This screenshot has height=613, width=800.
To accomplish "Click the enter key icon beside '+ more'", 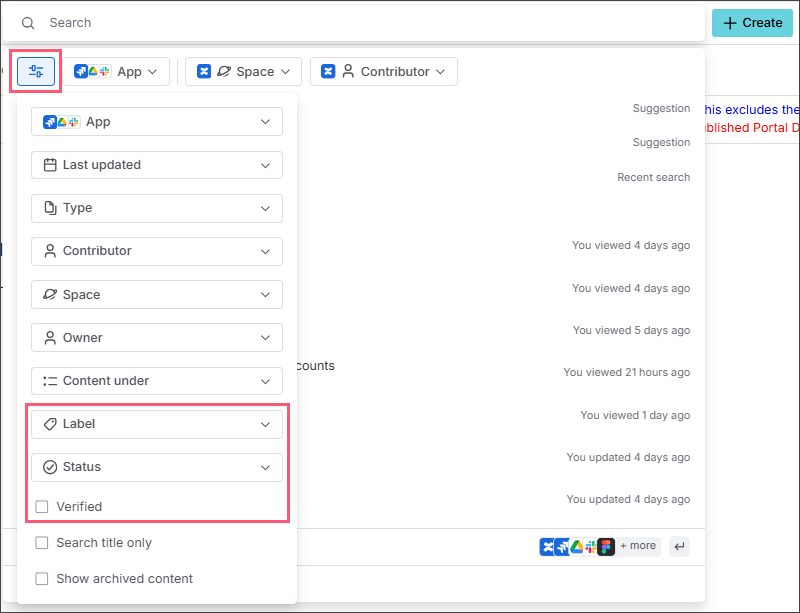I will coord(679,546).
